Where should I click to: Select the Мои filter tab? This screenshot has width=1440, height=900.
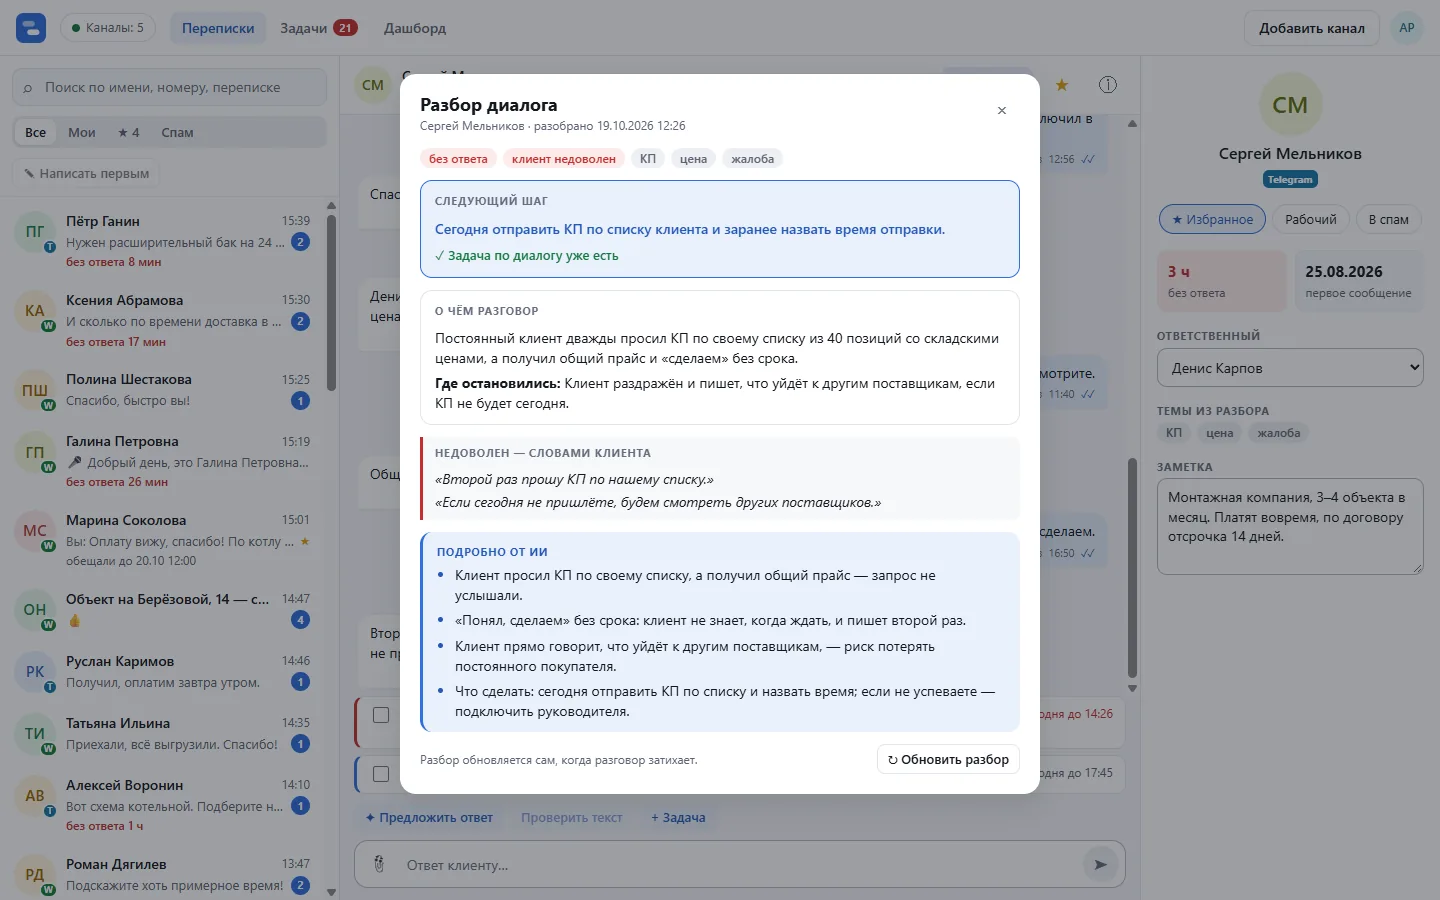(x=82, y=132)
